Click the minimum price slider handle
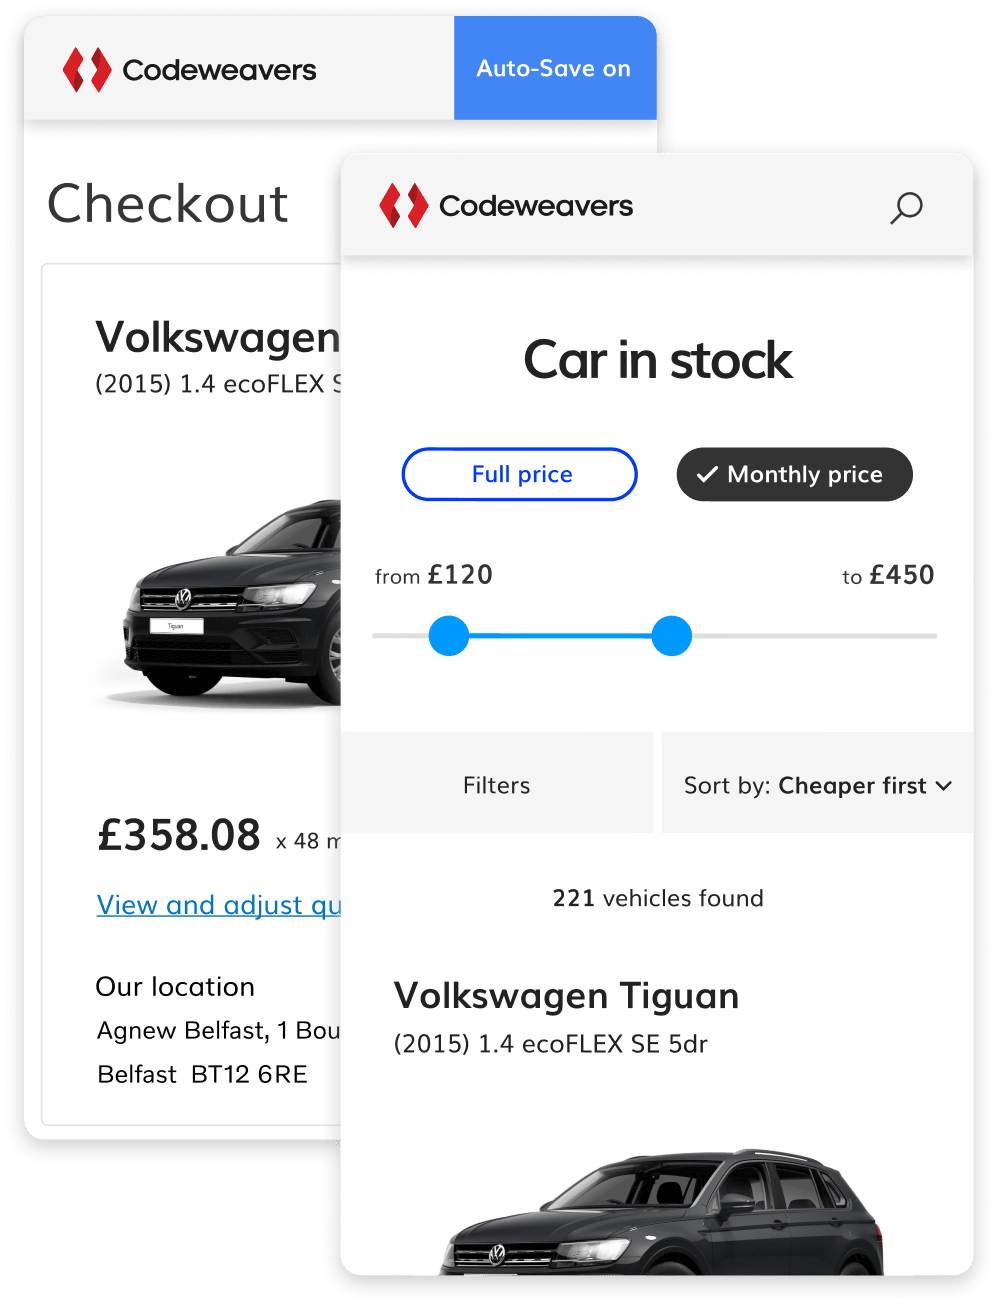996x1305 pixels. point(449,636)
